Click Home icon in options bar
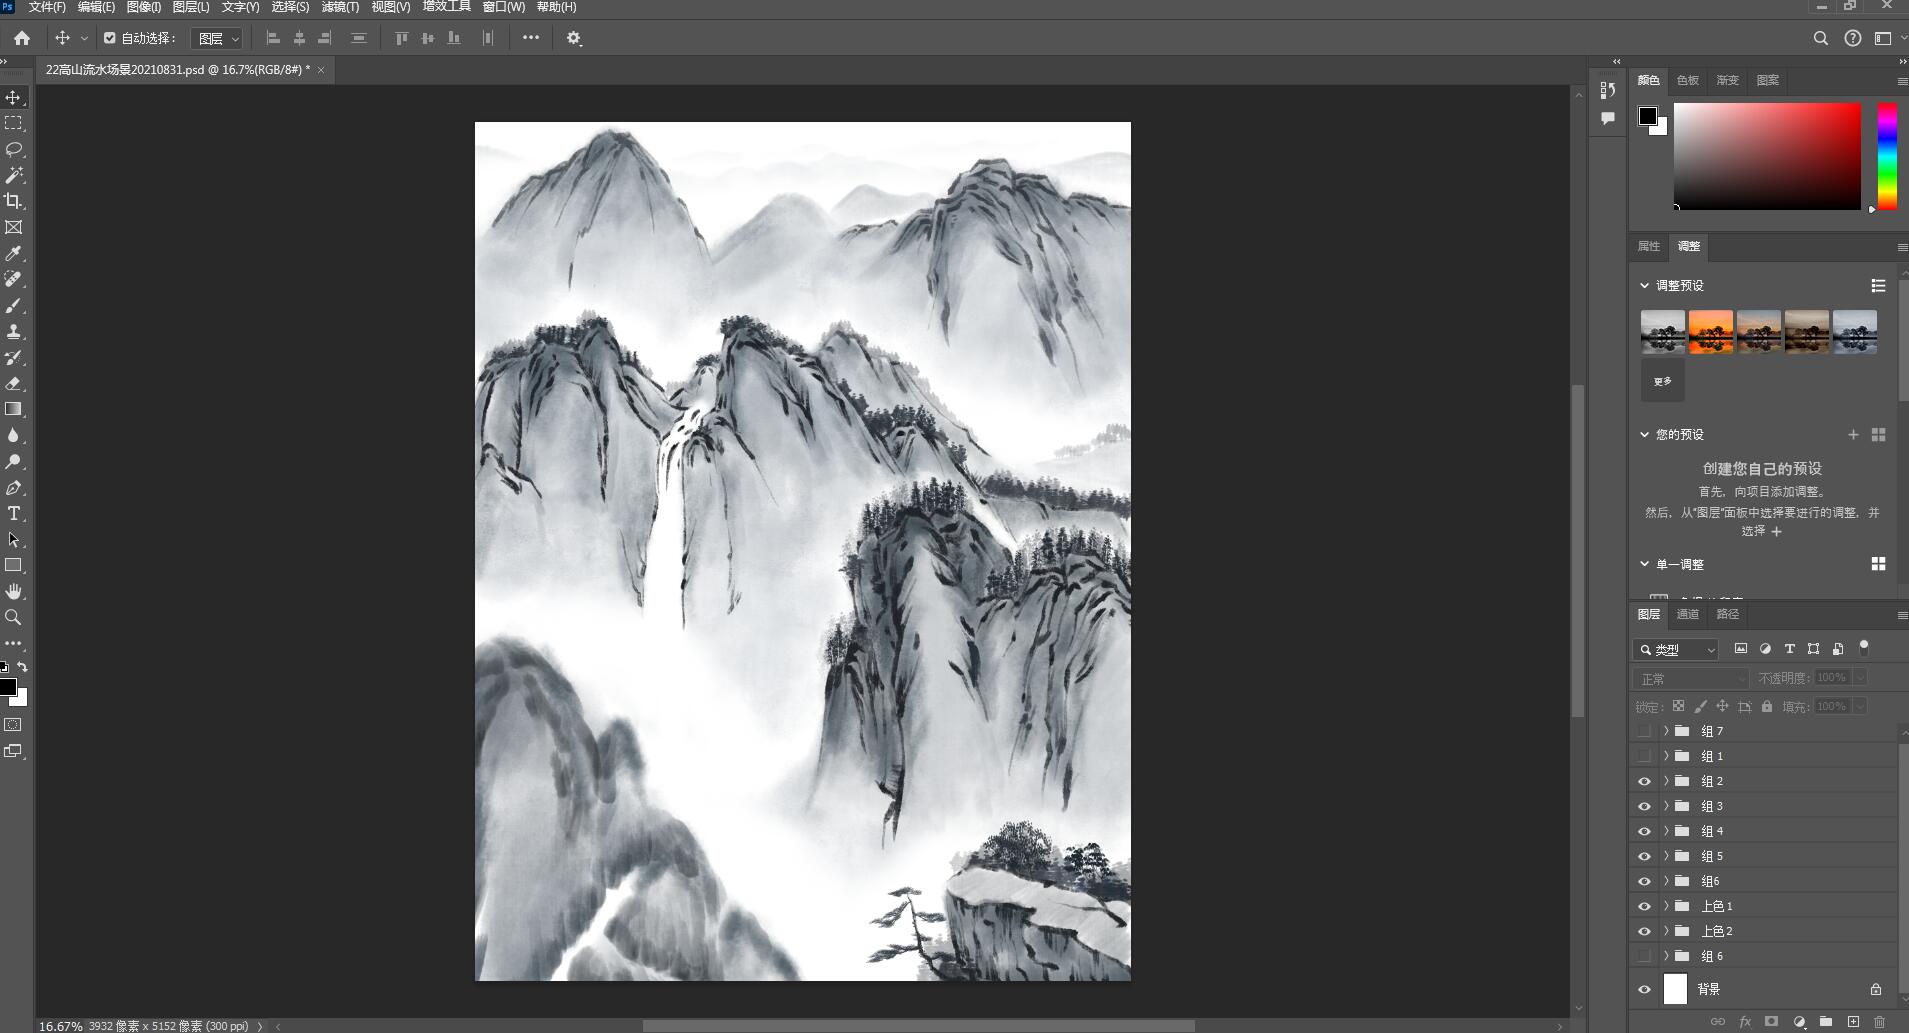The image size is (1909, 1033). pyautogui.click(x=22, y=38)
